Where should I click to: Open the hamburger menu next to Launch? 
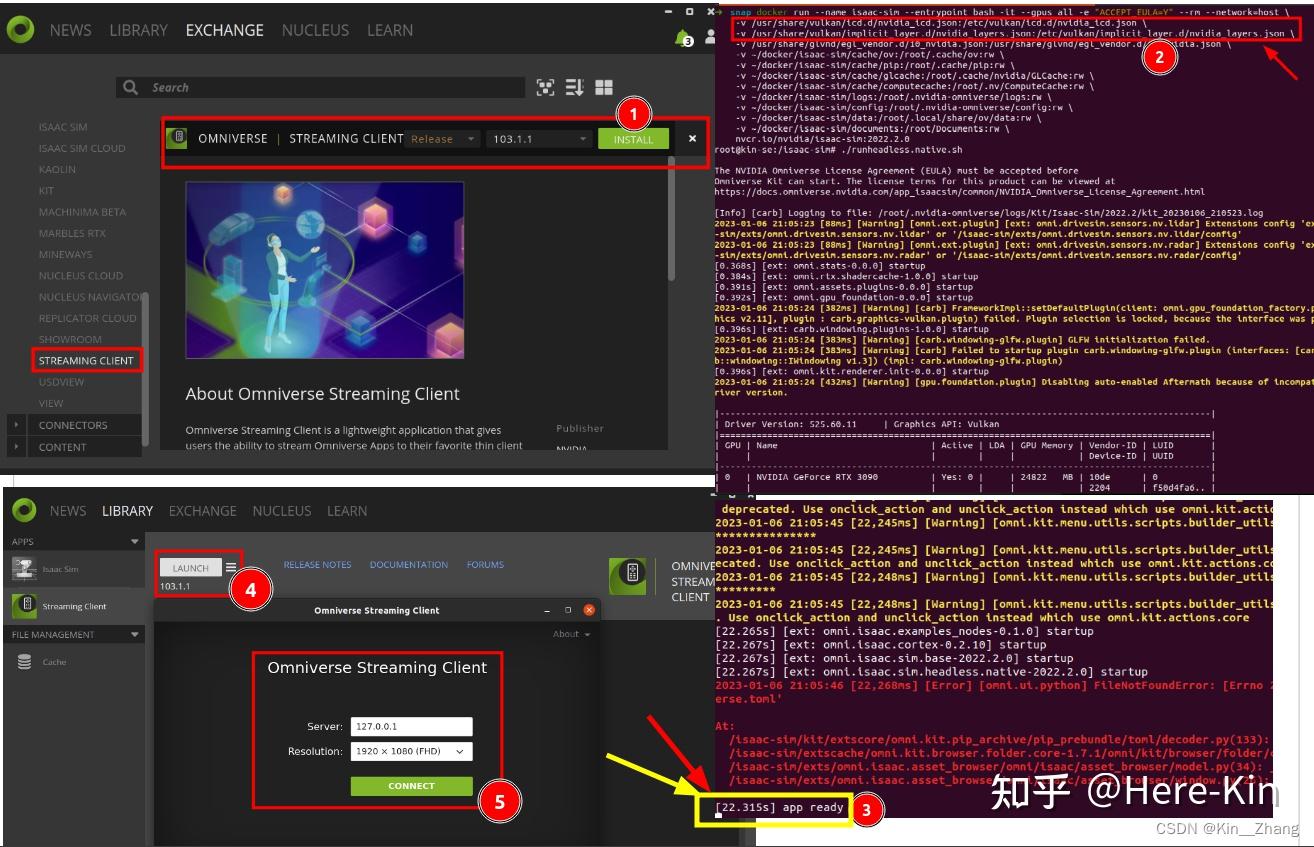[x=230, y=566]
